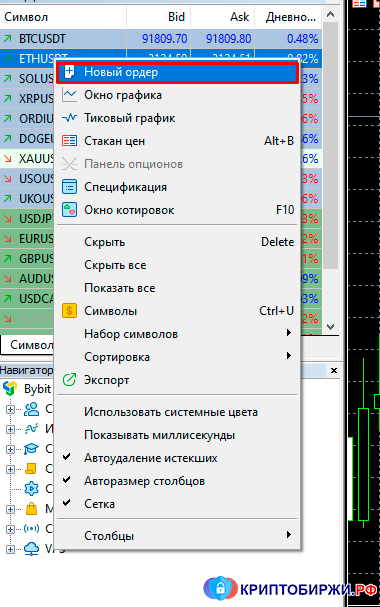380x607 pixels.
Task: Click the Окно котировок icon
Action: pos(69,210)
